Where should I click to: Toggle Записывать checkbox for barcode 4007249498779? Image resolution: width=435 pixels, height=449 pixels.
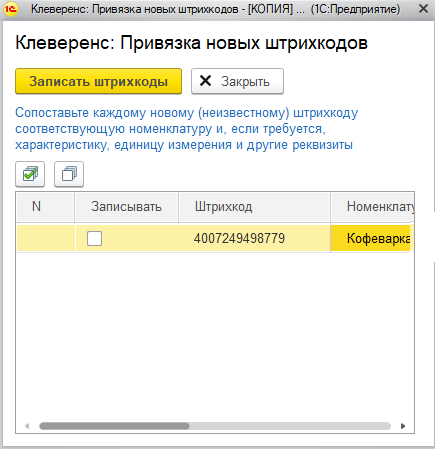point(94,239)
